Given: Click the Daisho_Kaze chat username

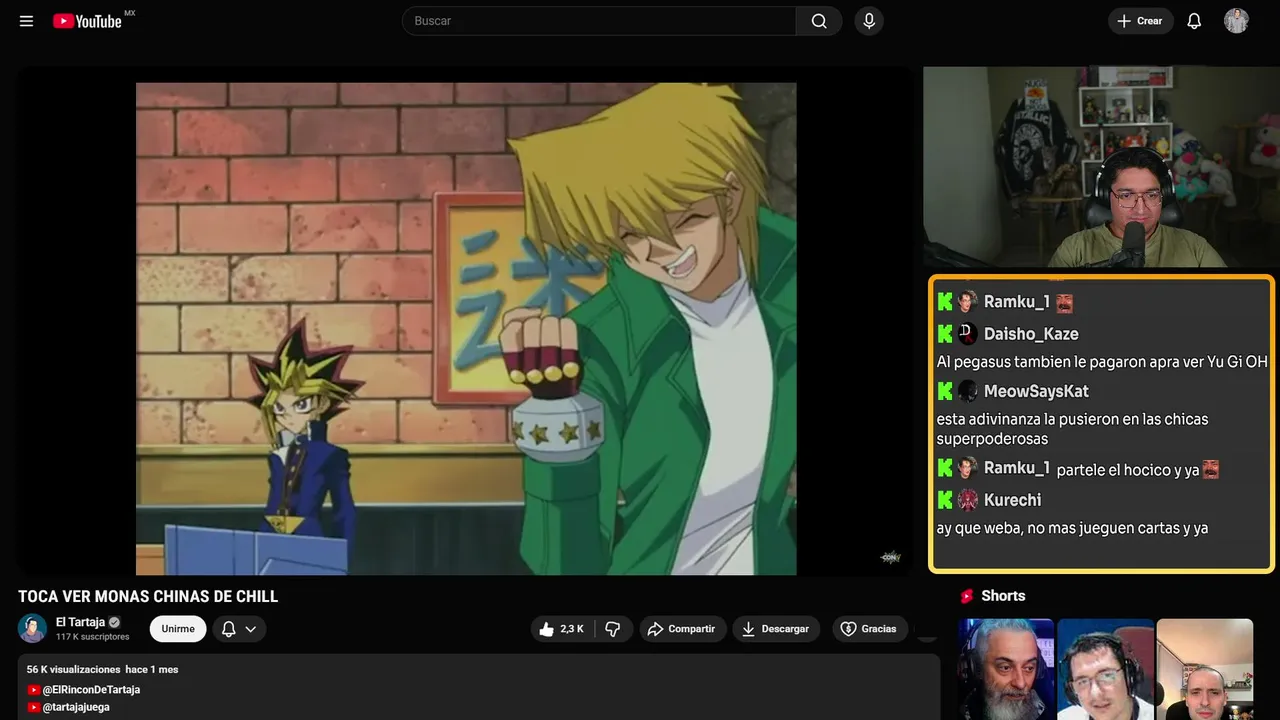Looking at the screenshot, I should coord(1031,334).
